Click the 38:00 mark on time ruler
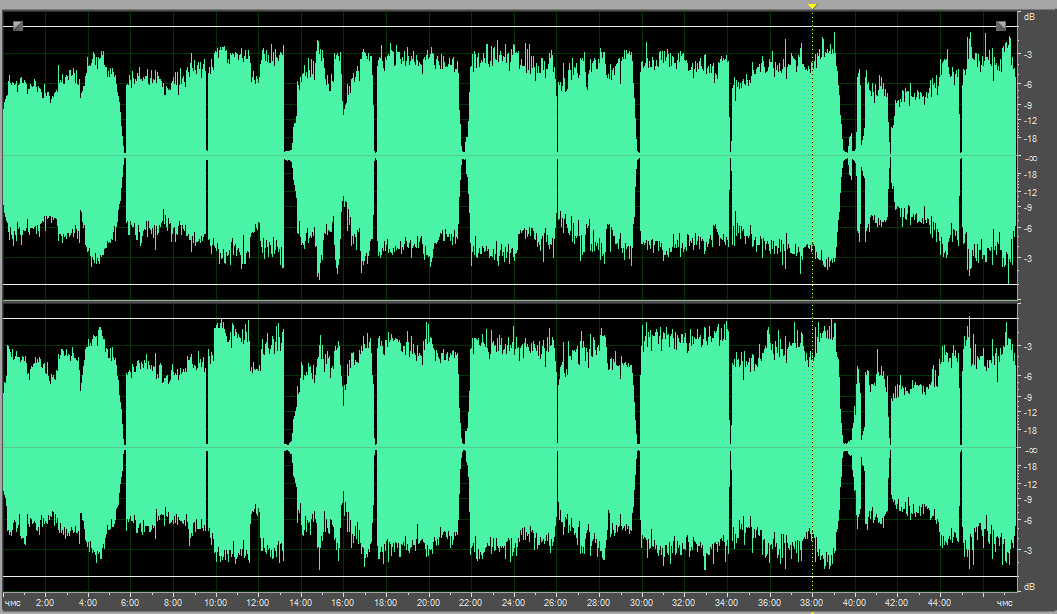 click(812, 603)
